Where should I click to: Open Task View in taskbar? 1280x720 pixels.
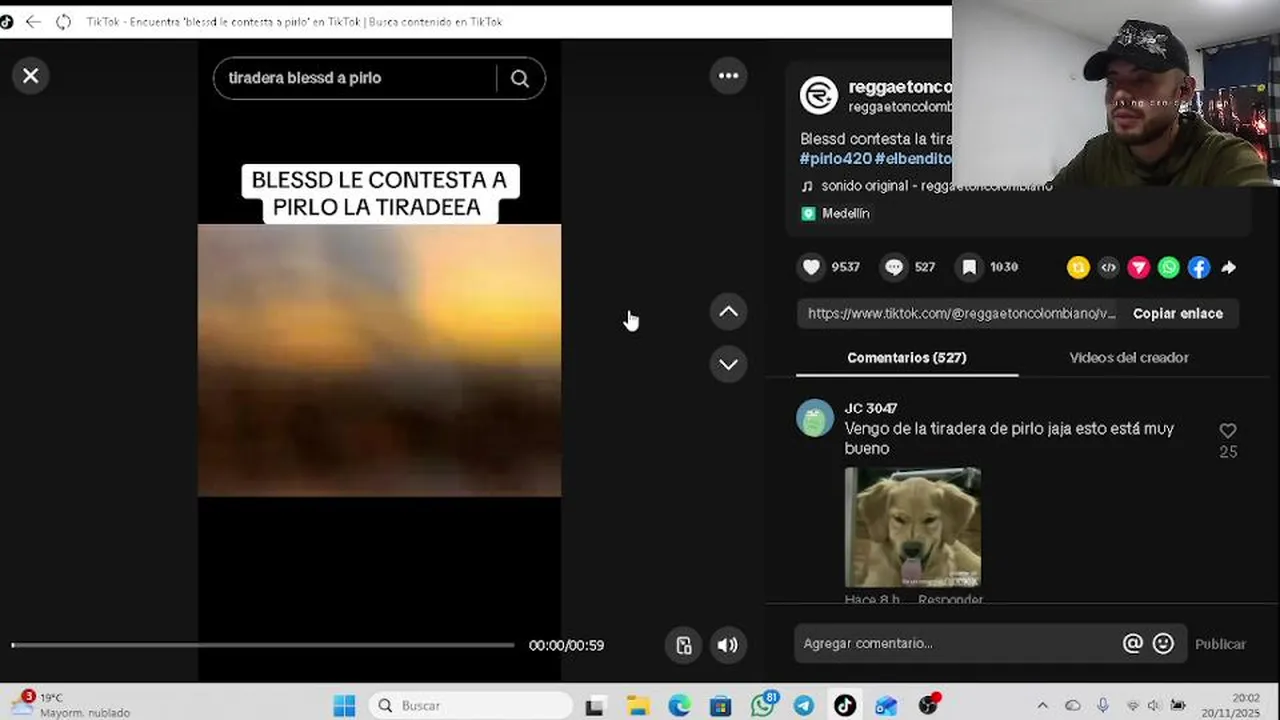pyautogui.click(x=595, y=706)
